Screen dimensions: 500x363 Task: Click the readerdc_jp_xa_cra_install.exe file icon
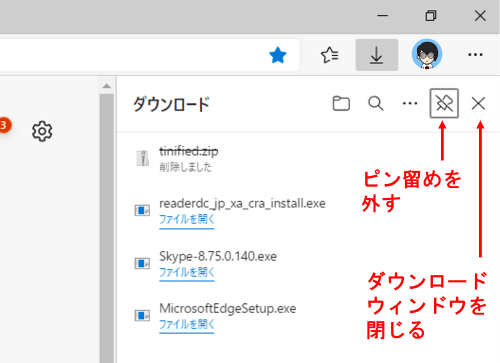pos(142,210)
